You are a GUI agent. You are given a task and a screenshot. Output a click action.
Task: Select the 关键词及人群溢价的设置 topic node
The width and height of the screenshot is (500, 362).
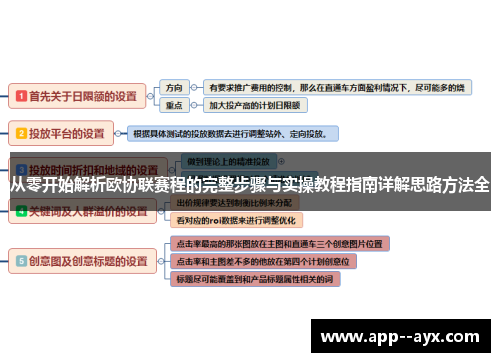pos(82,211)
